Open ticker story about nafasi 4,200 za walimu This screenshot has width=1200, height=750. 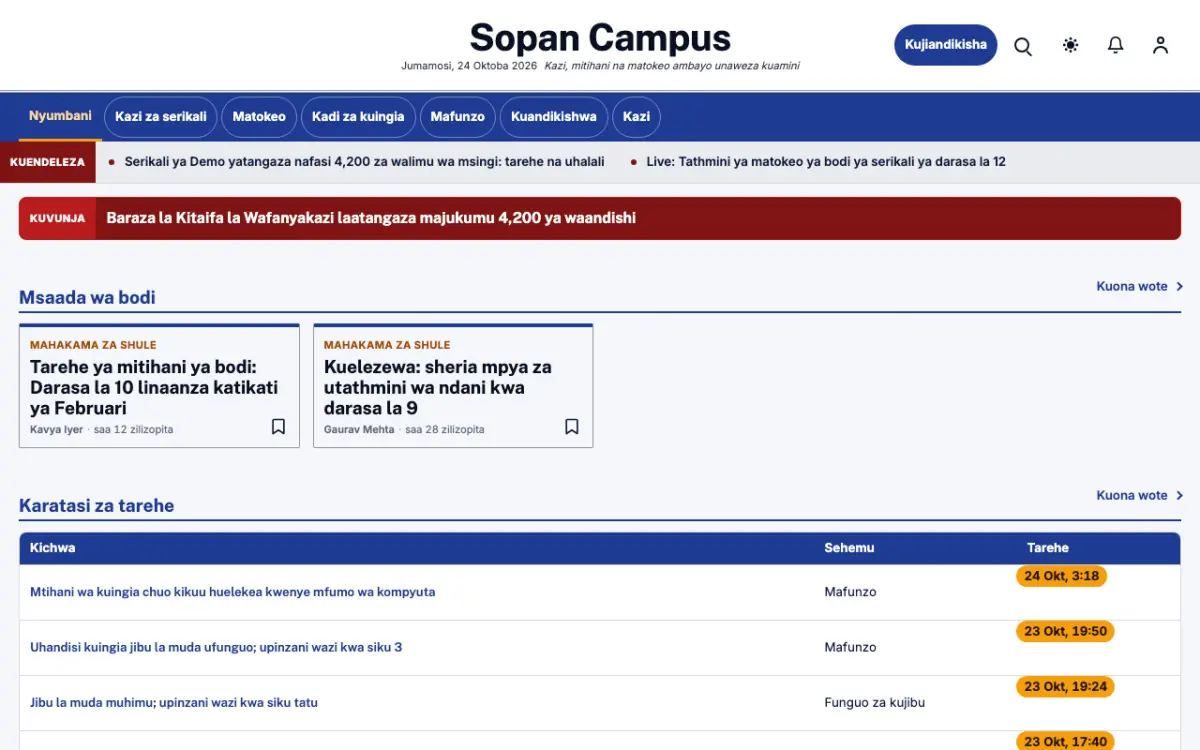click(x=364, y=162)
